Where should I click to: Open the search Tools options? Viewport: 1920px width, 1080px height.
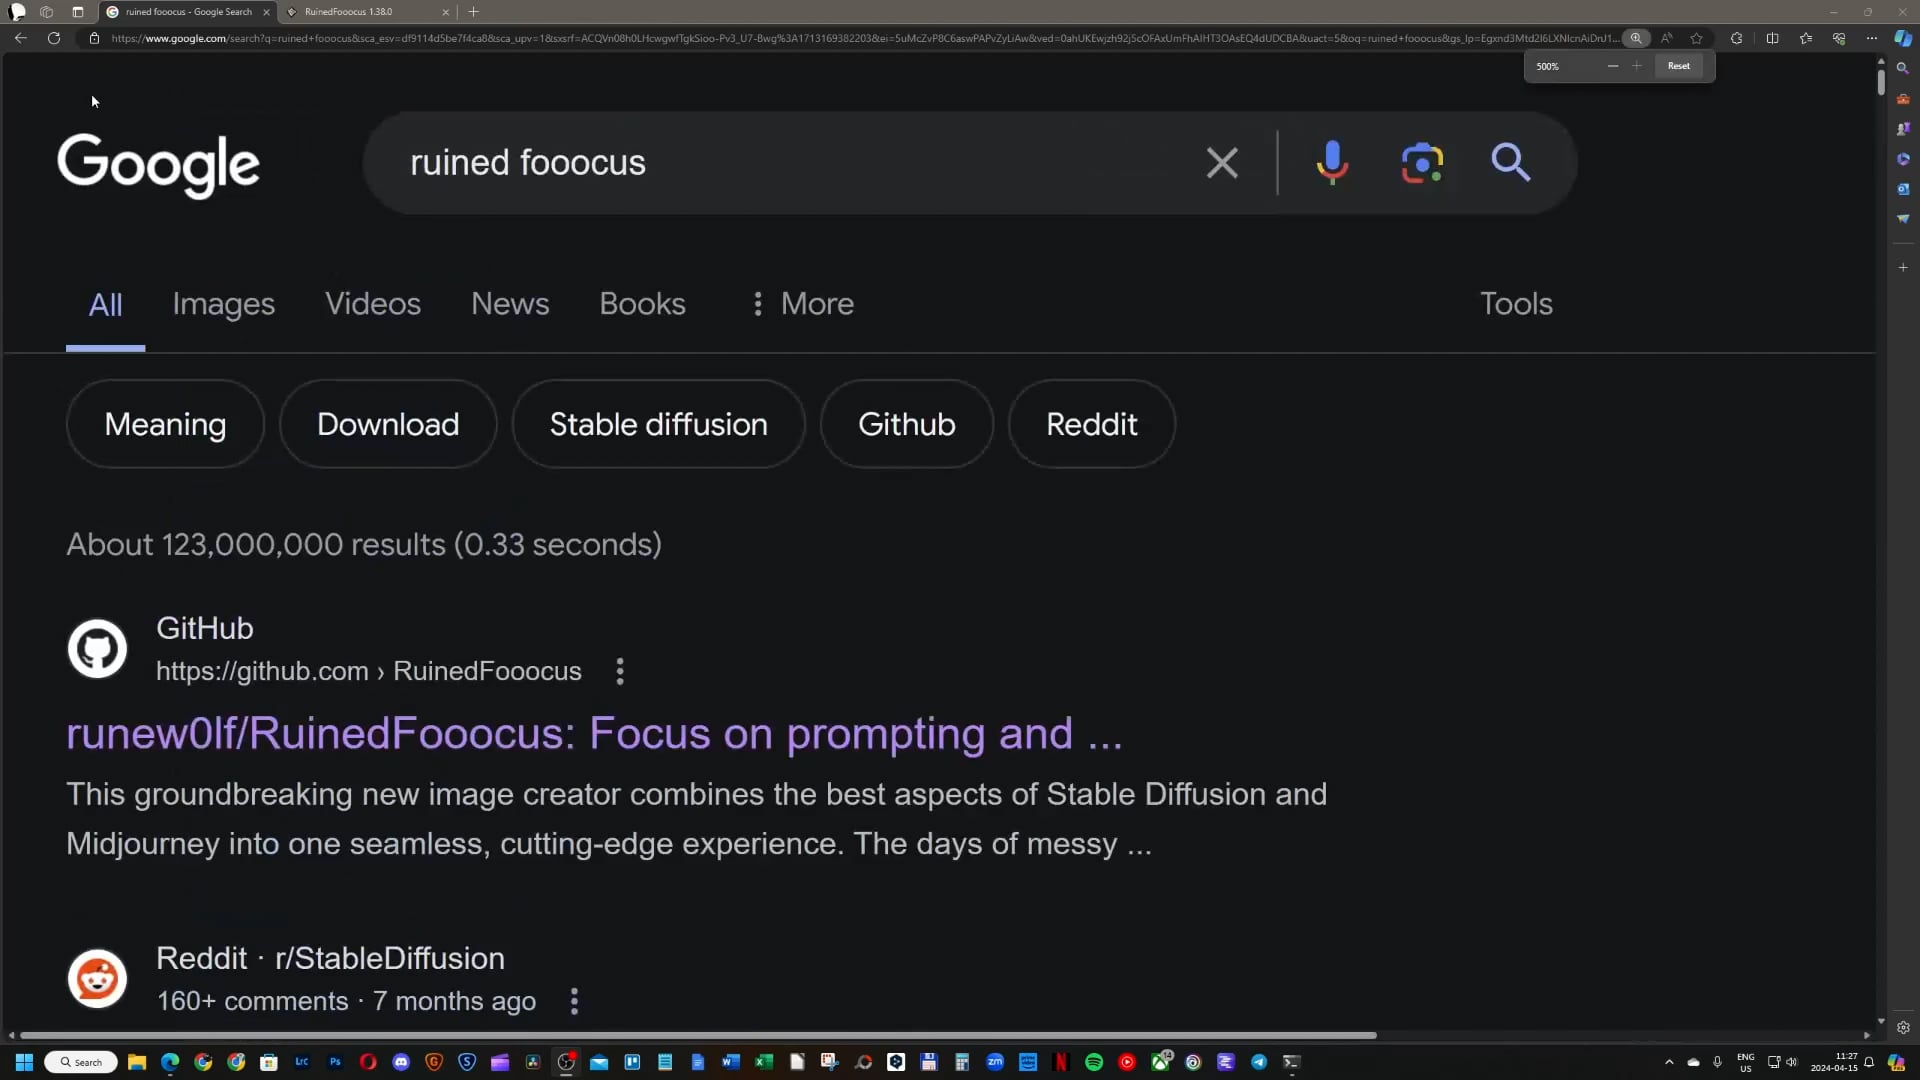coord(1516,304)
